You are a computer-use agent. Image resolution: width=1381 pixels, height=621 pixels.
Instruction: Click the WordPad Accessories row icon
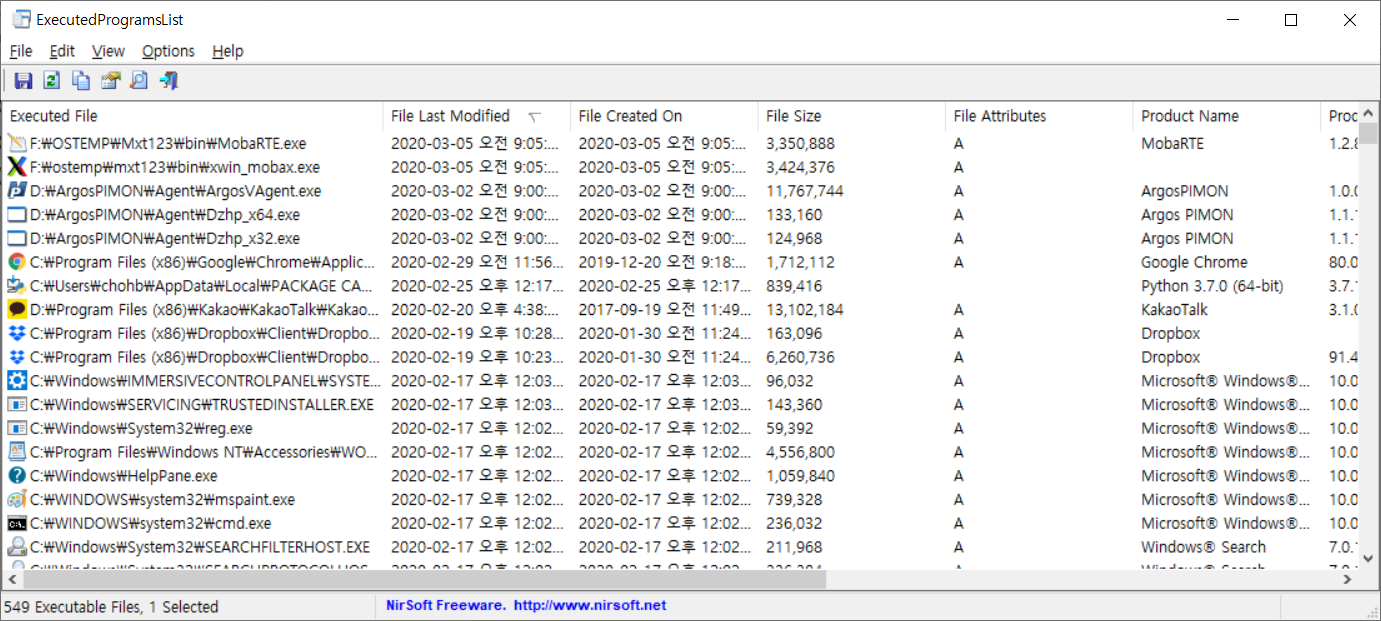(17, 452)
